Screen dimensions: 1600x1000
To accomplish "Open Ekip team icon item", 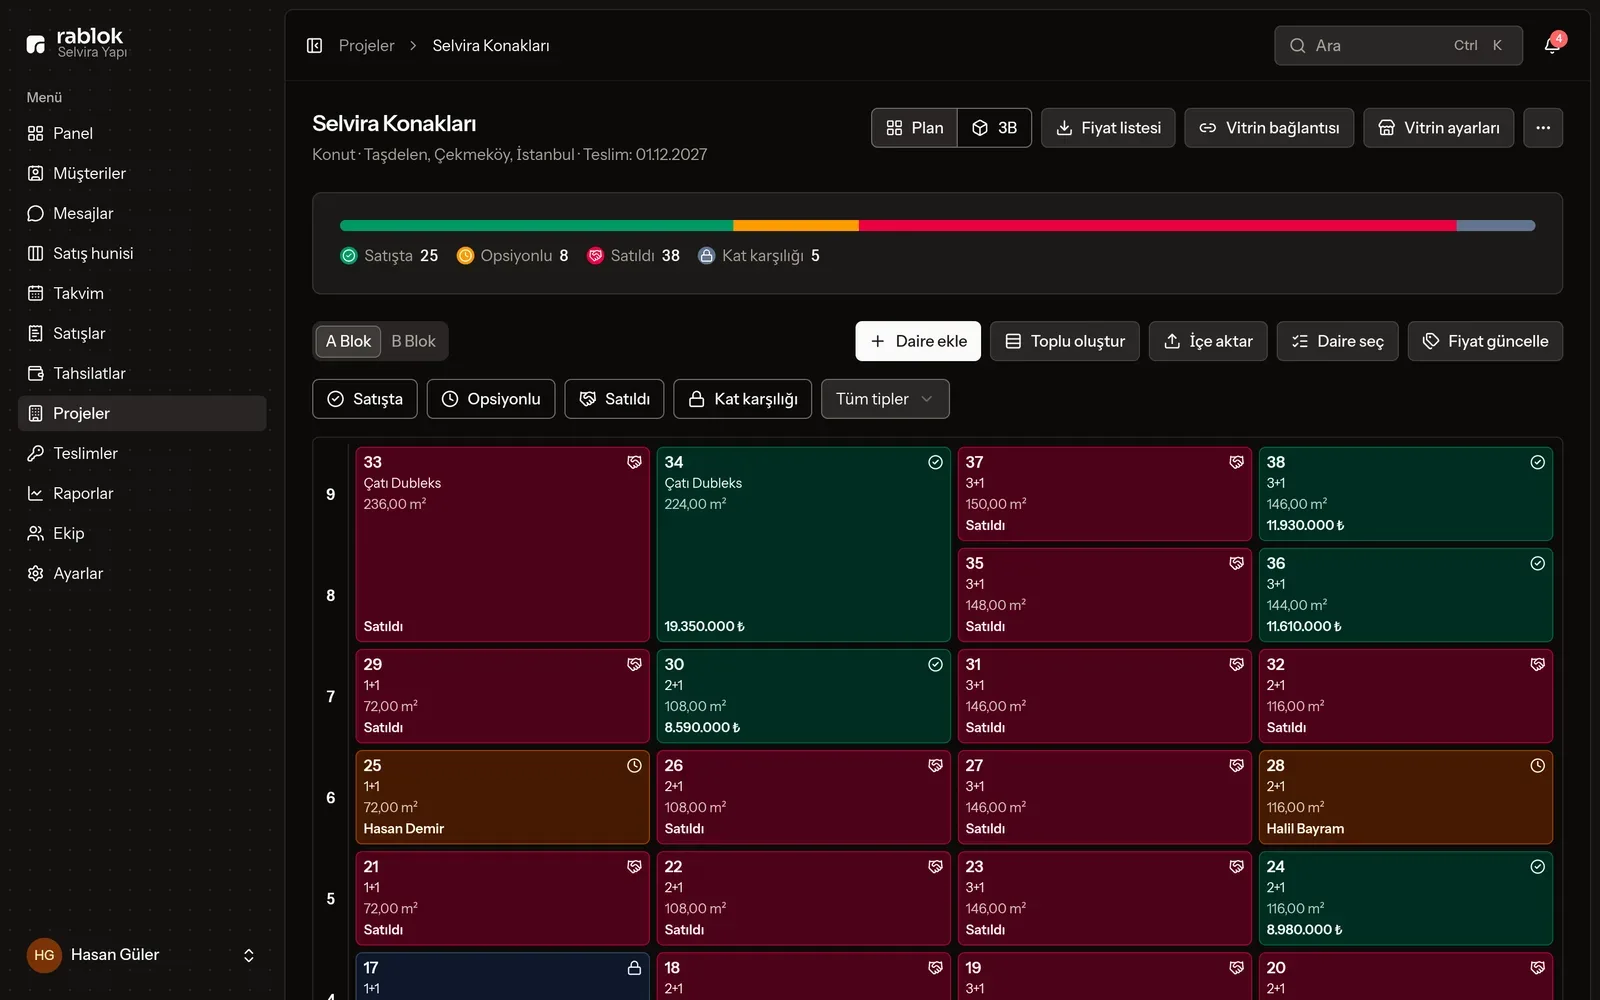I will pos(36,533).
